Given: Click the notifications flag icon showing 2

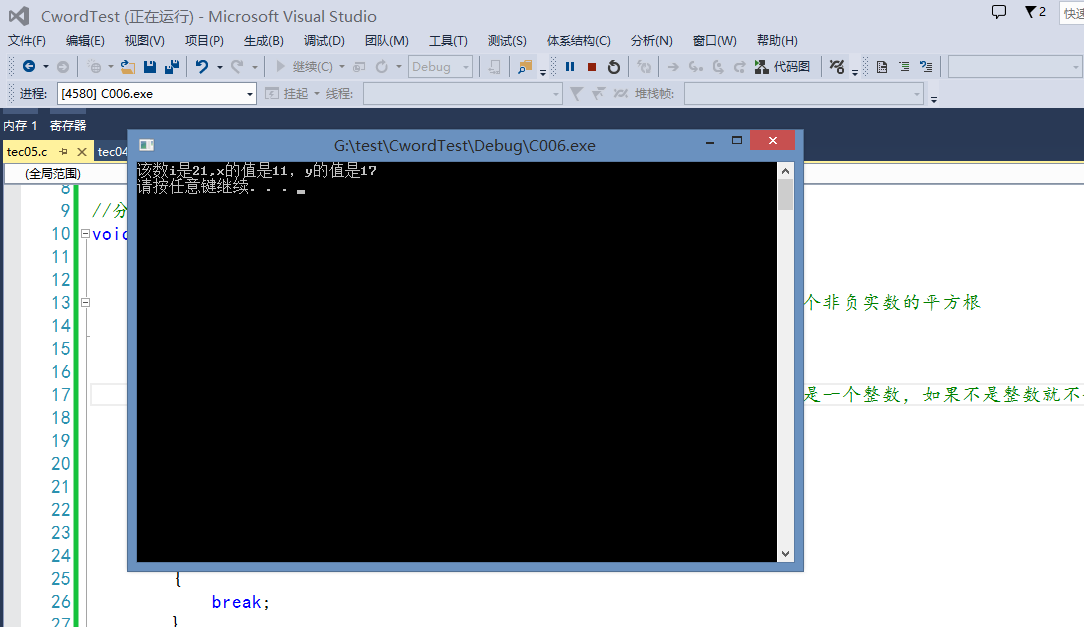Looking at the screenshot, I should coord(1035,12).
